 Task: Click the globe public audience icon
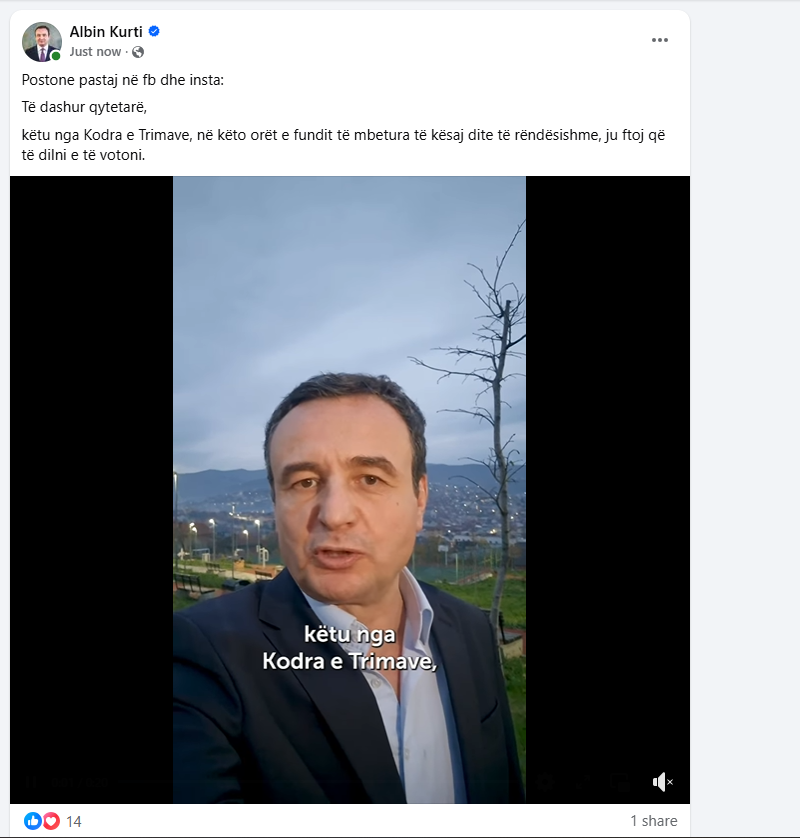(x=138, y=52)
